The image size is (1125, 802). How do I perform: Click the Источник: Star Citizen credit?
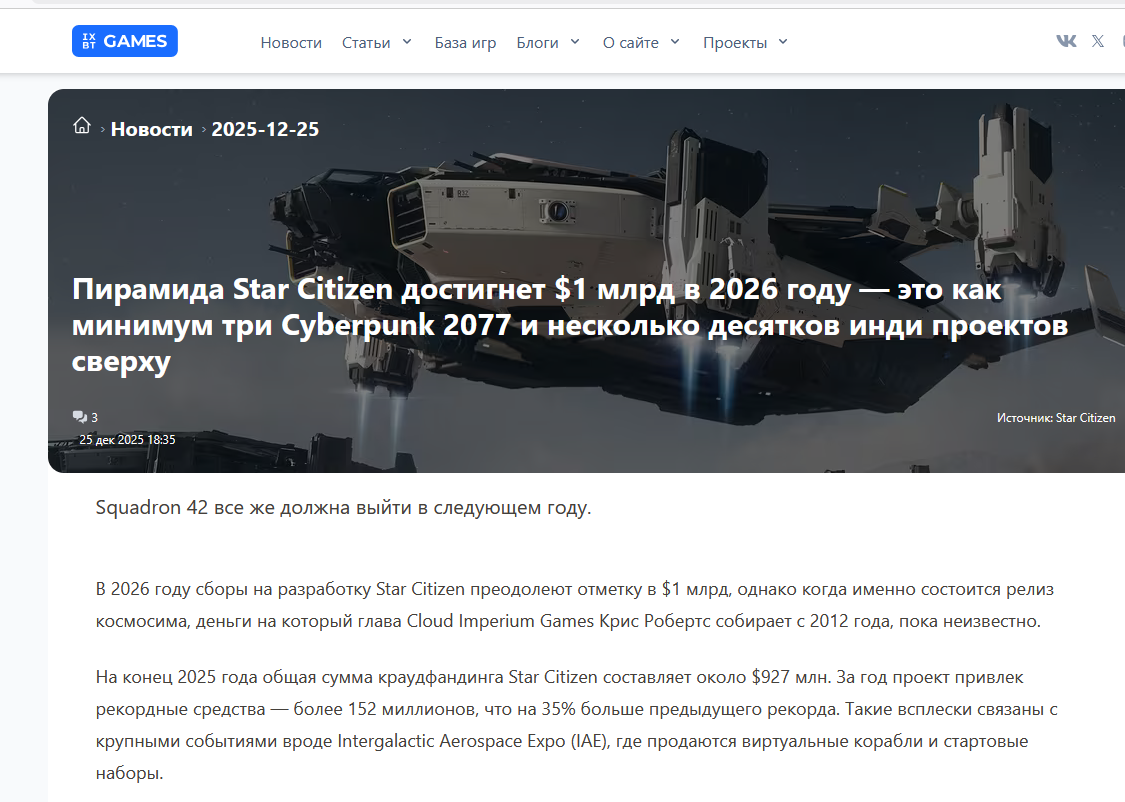[x=1056, y=417]
